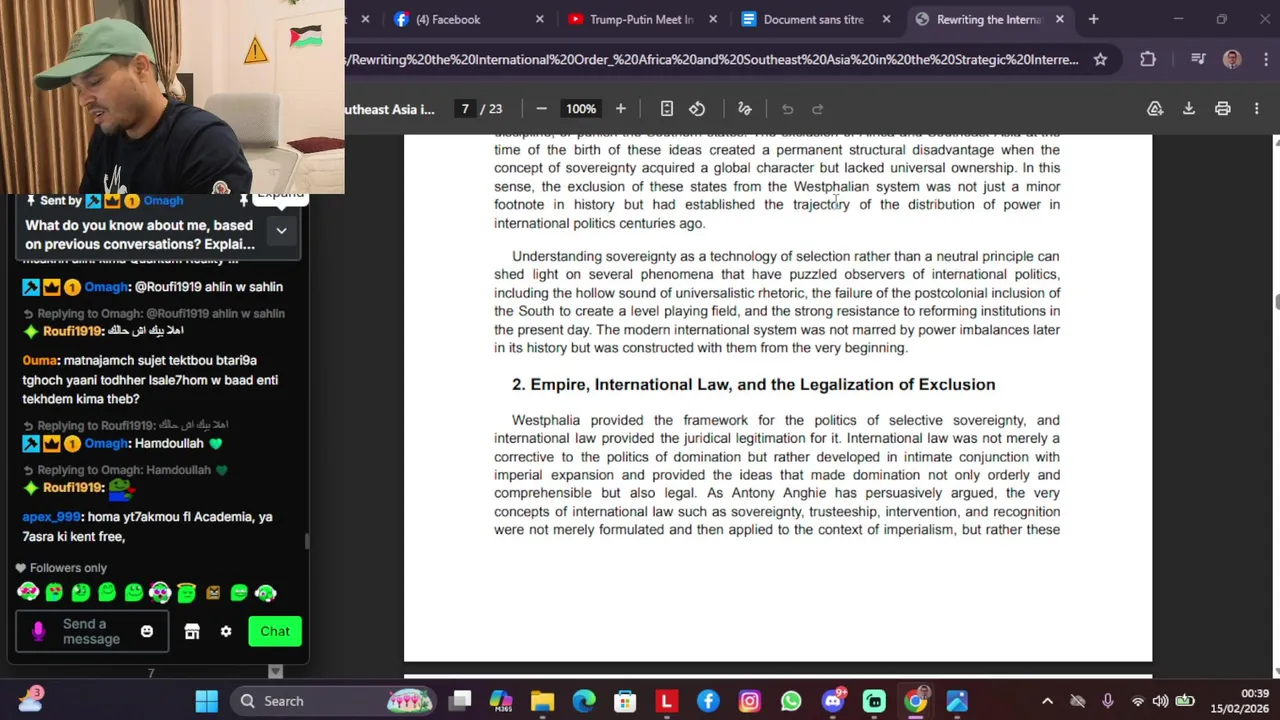Pick the angry orange square emote
Screen dimensions: 1280x720
(x=213, y=593)
